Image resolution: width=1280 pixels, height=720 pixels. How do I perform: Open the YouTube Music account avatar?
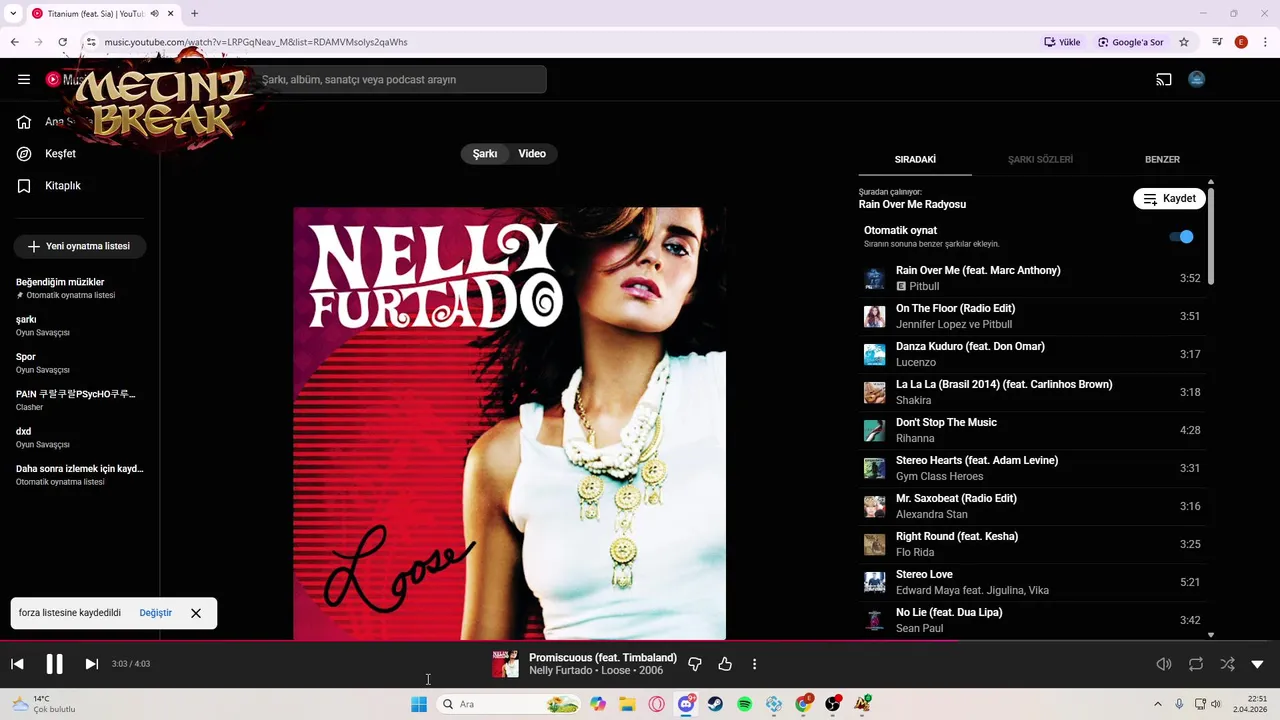(1197, 80)
